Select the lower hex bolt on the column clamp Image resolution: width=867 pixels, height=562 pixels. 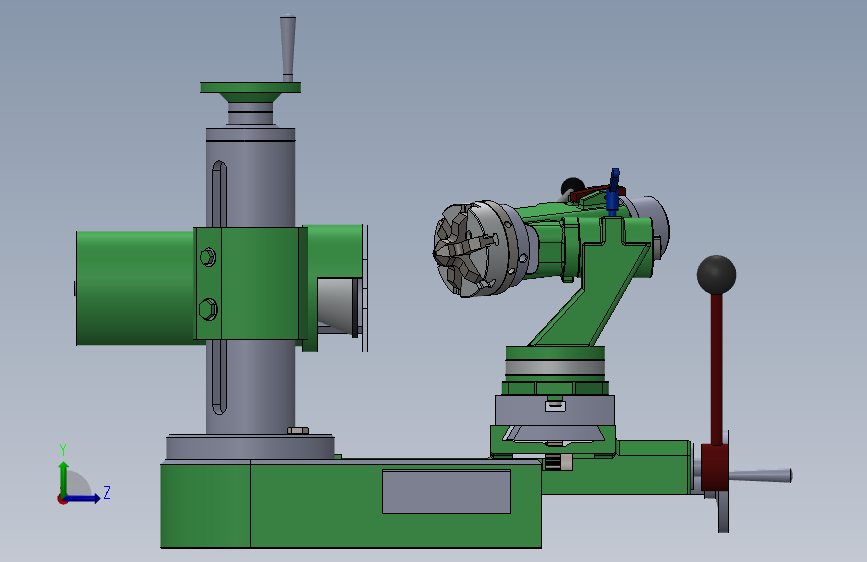(x=208, y=309)
